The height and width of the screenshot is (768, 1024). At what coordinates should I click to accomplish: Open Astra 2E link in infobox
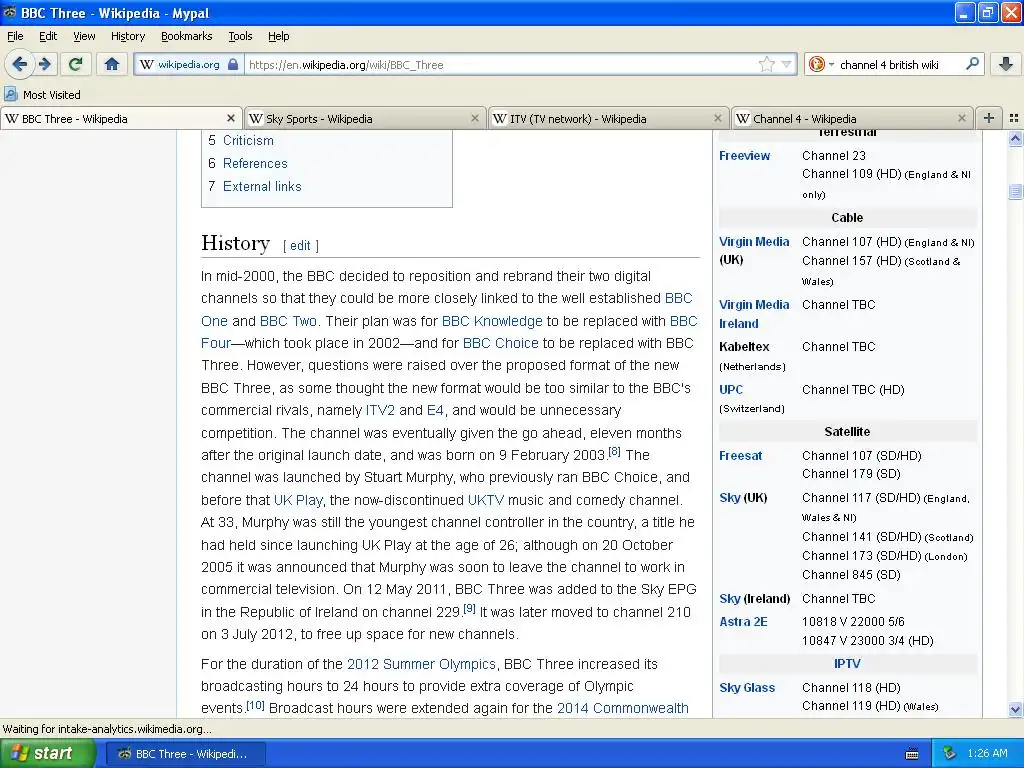pos(743,621)
